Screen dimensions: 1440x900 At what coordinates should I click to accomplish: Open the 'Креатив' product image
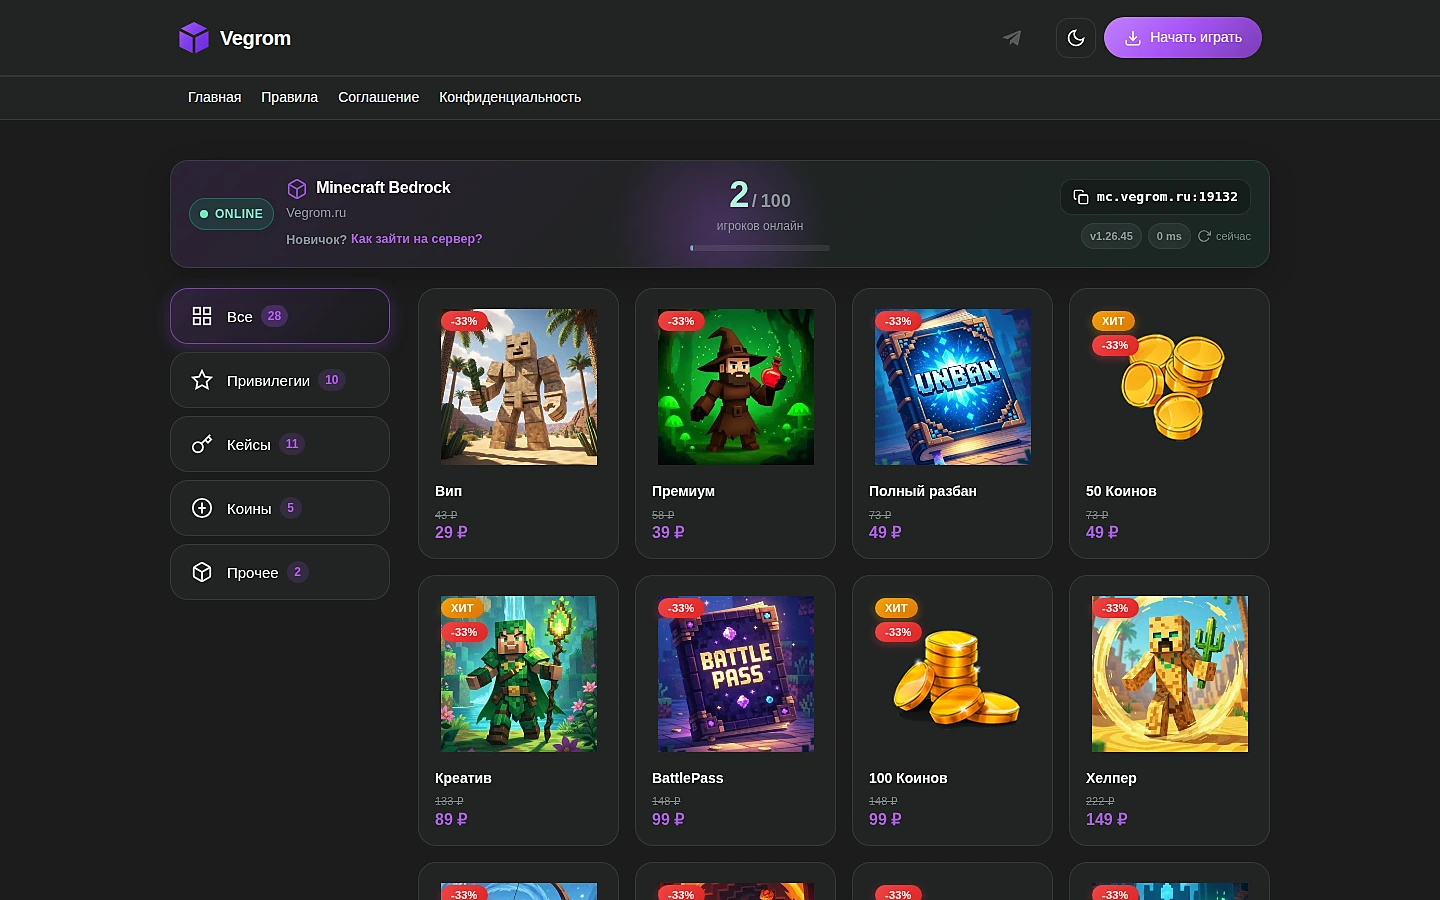(519, 674)
